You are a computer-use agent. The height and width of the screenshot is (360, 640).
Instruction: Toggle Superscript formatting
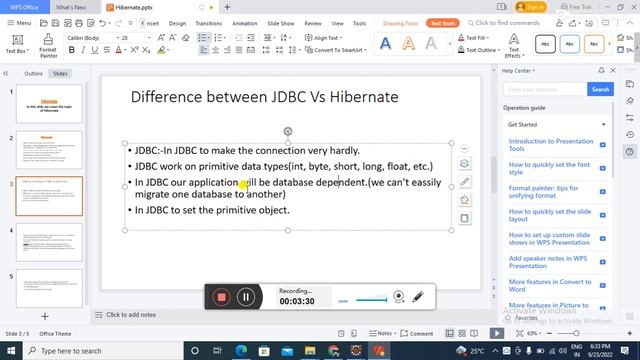134,50
